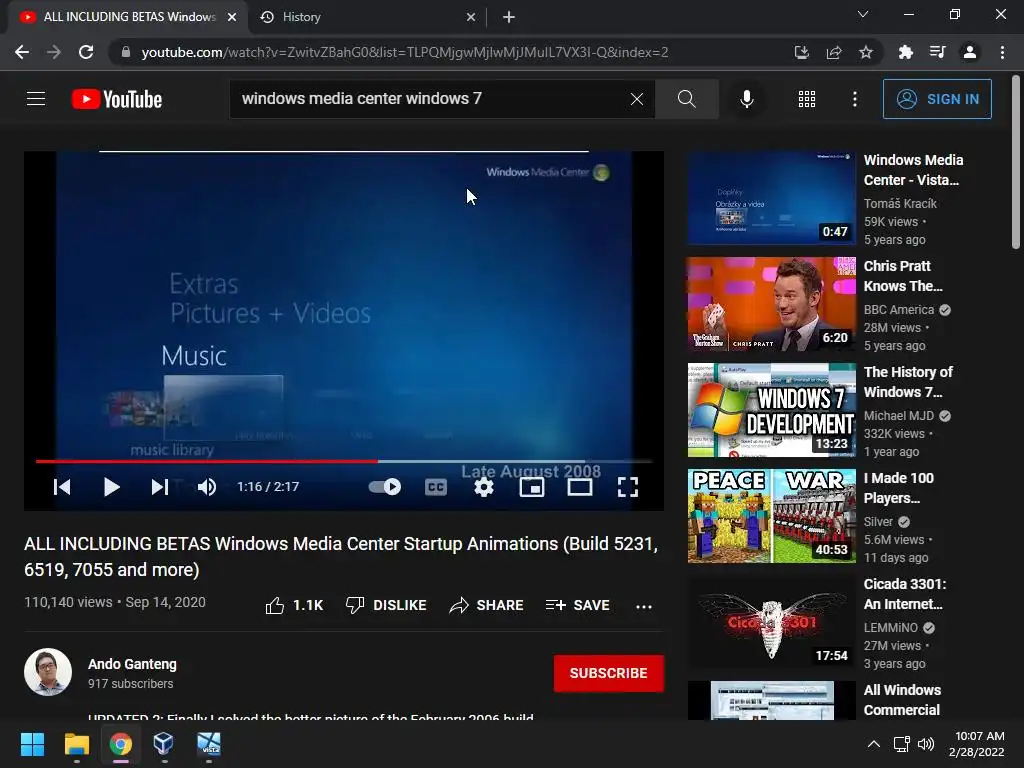Sign in to YouTube
This screenshot has height=768, width=1024.
[x=937, y=99]
